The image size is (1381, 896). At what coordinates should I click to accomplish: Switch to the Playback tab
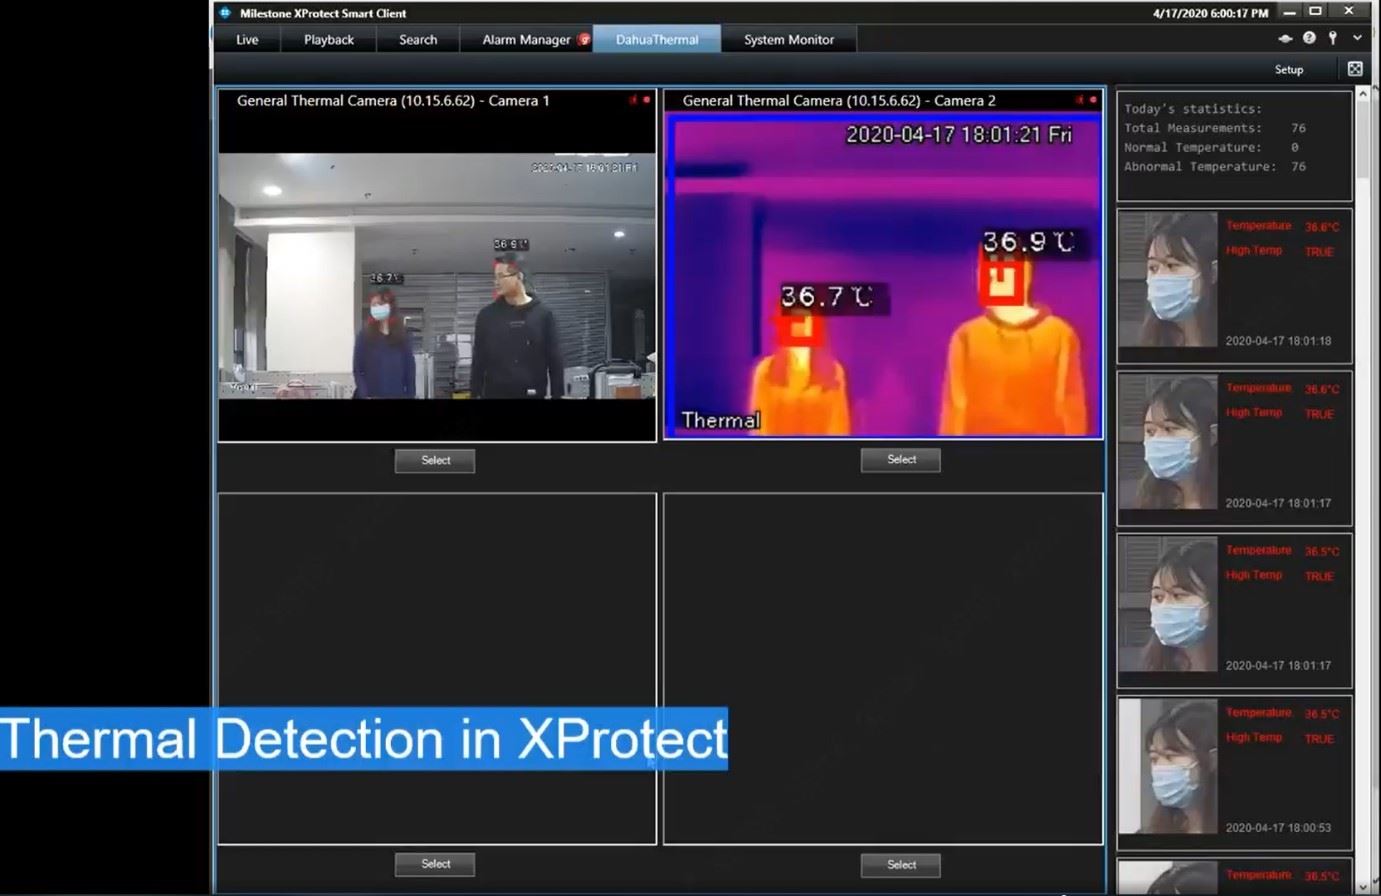pos(329,40)
